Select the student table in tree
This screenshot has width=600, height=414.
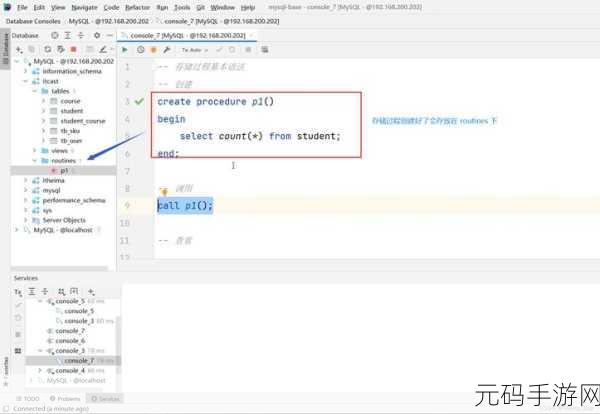(x=72, y=111)
